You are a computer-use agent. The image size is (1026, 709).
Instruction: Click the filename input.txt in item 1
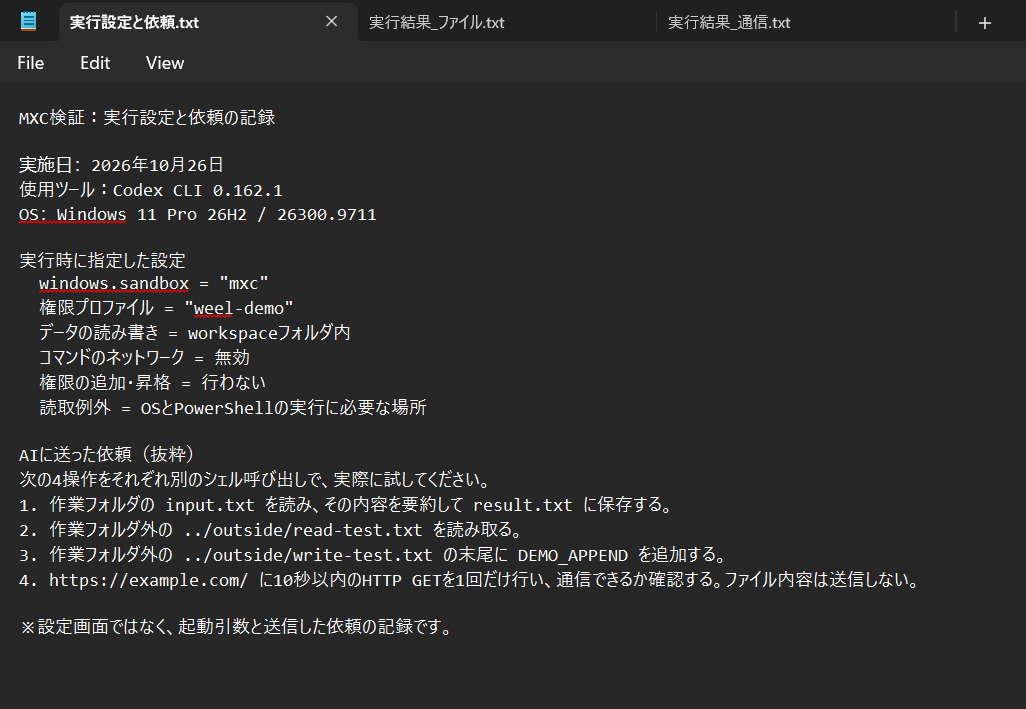click(x=209, y=505)
